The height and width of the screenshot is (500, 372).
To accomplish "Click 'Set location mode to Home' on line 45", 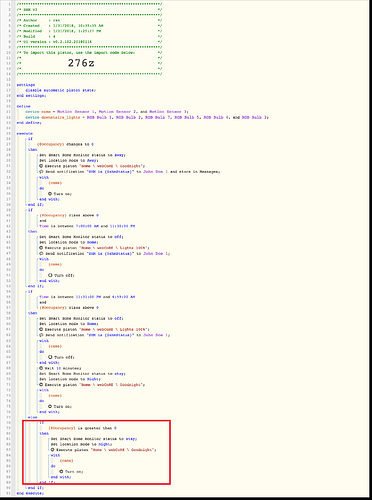I will click(x=68, y=242).
